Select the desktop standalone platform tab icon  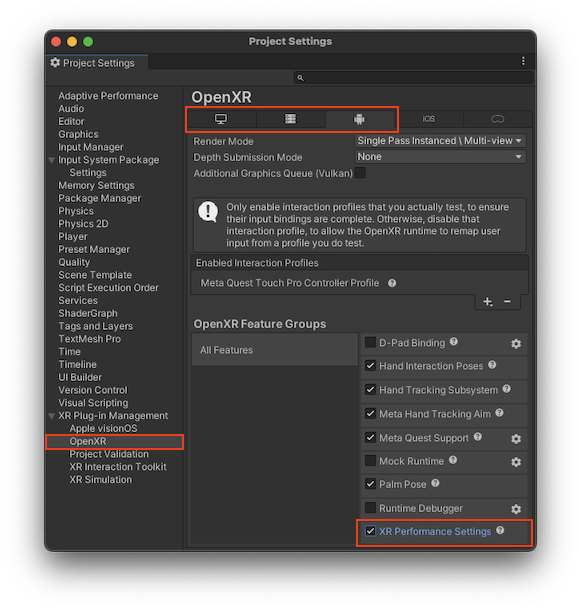coord(221,119)
